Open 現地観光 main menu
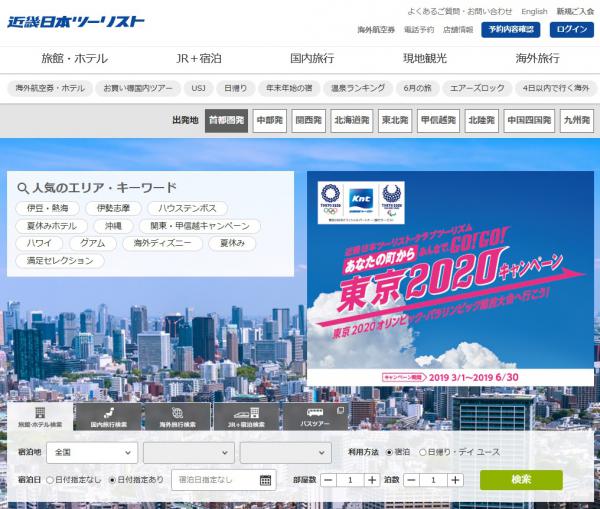The height and width of the screenshot is (509, 600). (425, 59)
